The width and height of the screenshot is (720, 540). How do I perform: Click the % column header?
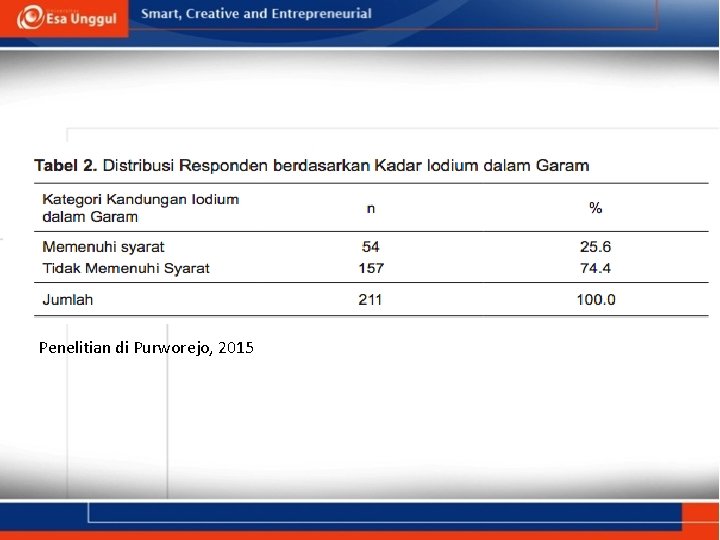coord(596,208)
